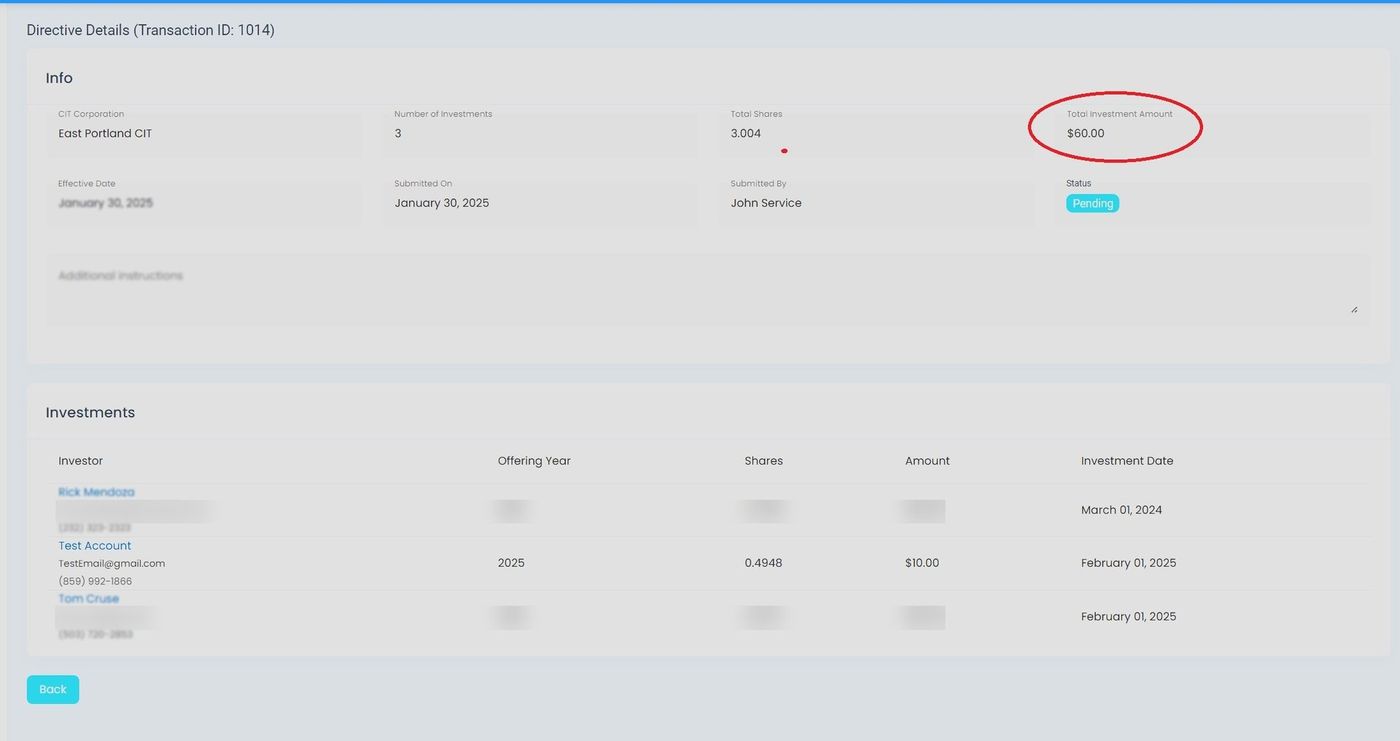Select the Submitted By field
This screenshot has height=741, width=1400.
(876, 203)
